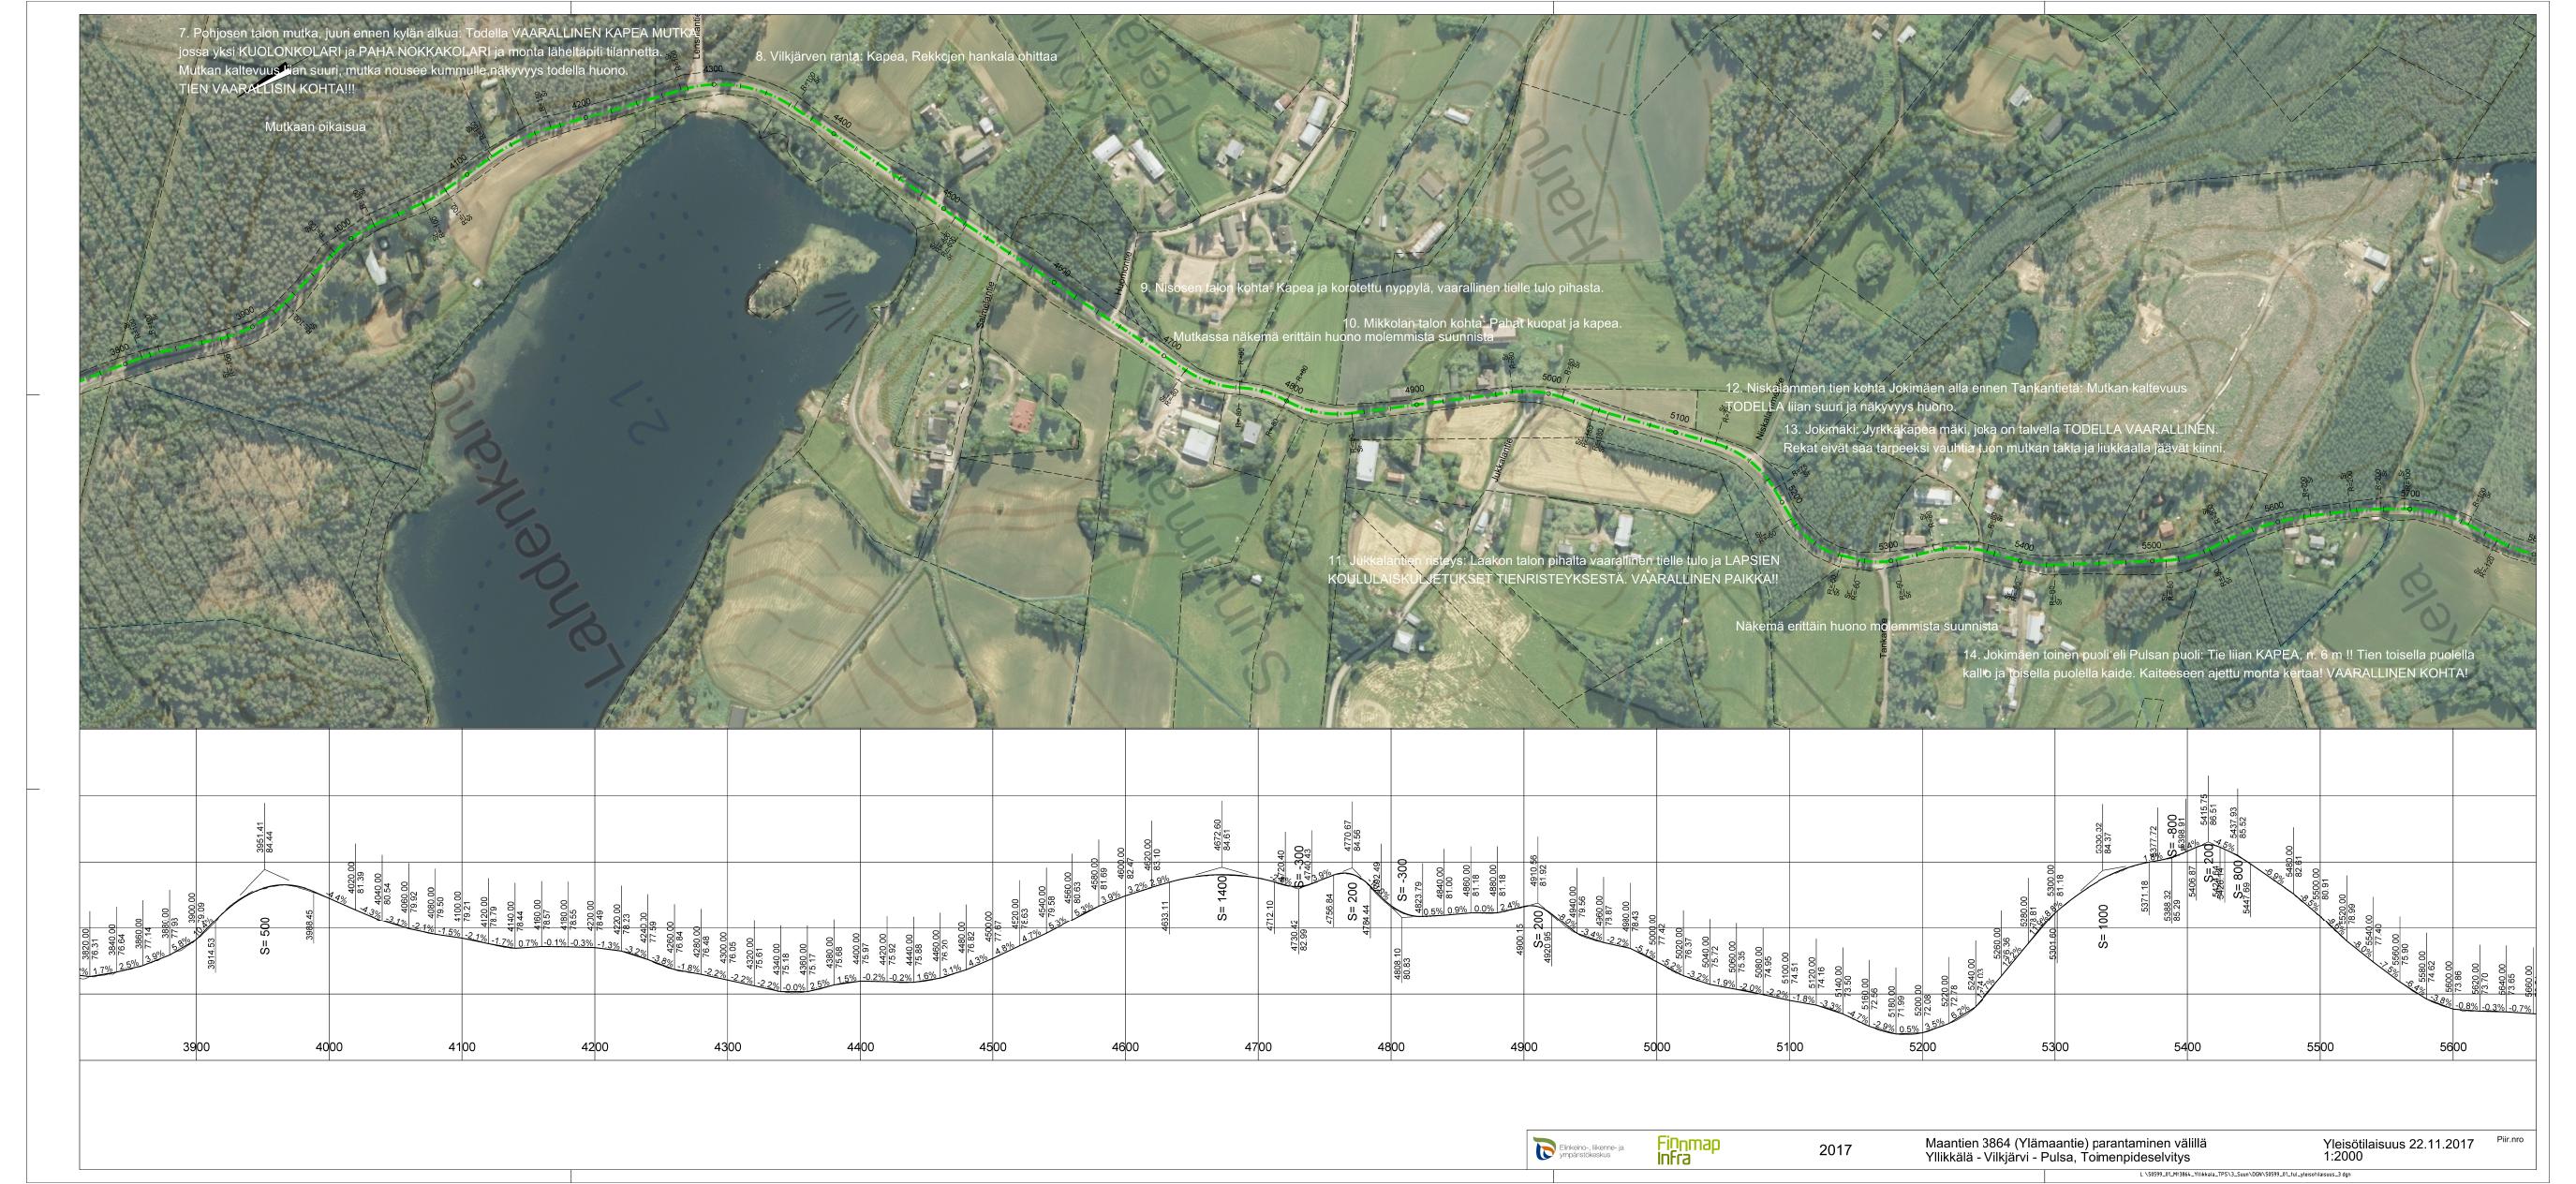Click station label 4200 on the profile axis
Viewport: 2576px width, 1184px height.
click(x=595, y=1047)
